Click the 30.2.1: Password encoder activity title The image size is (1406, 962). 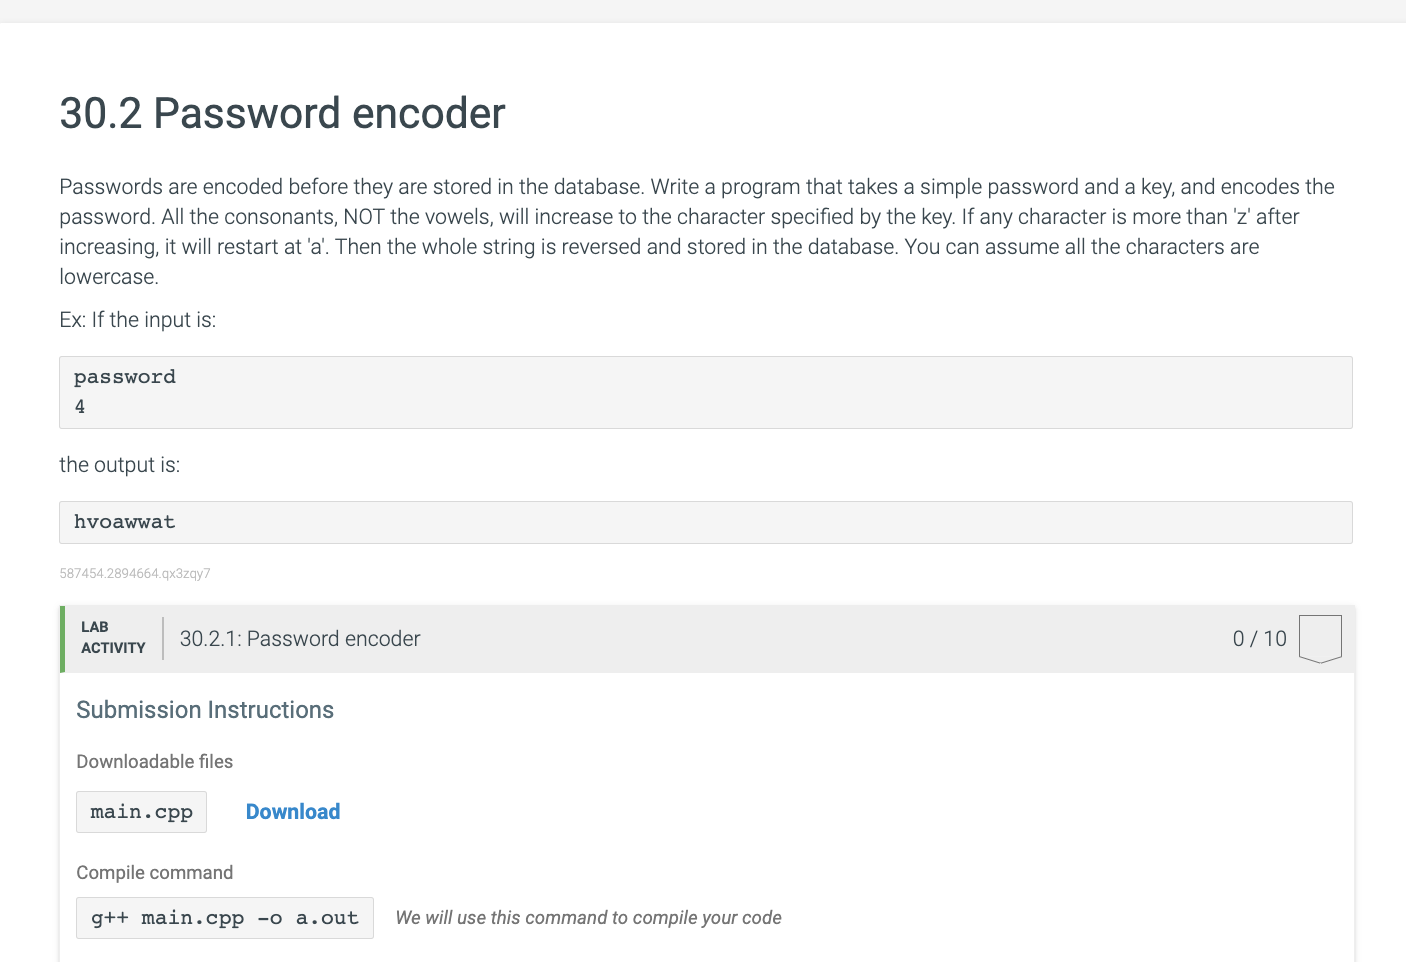(x=299, y=638)
